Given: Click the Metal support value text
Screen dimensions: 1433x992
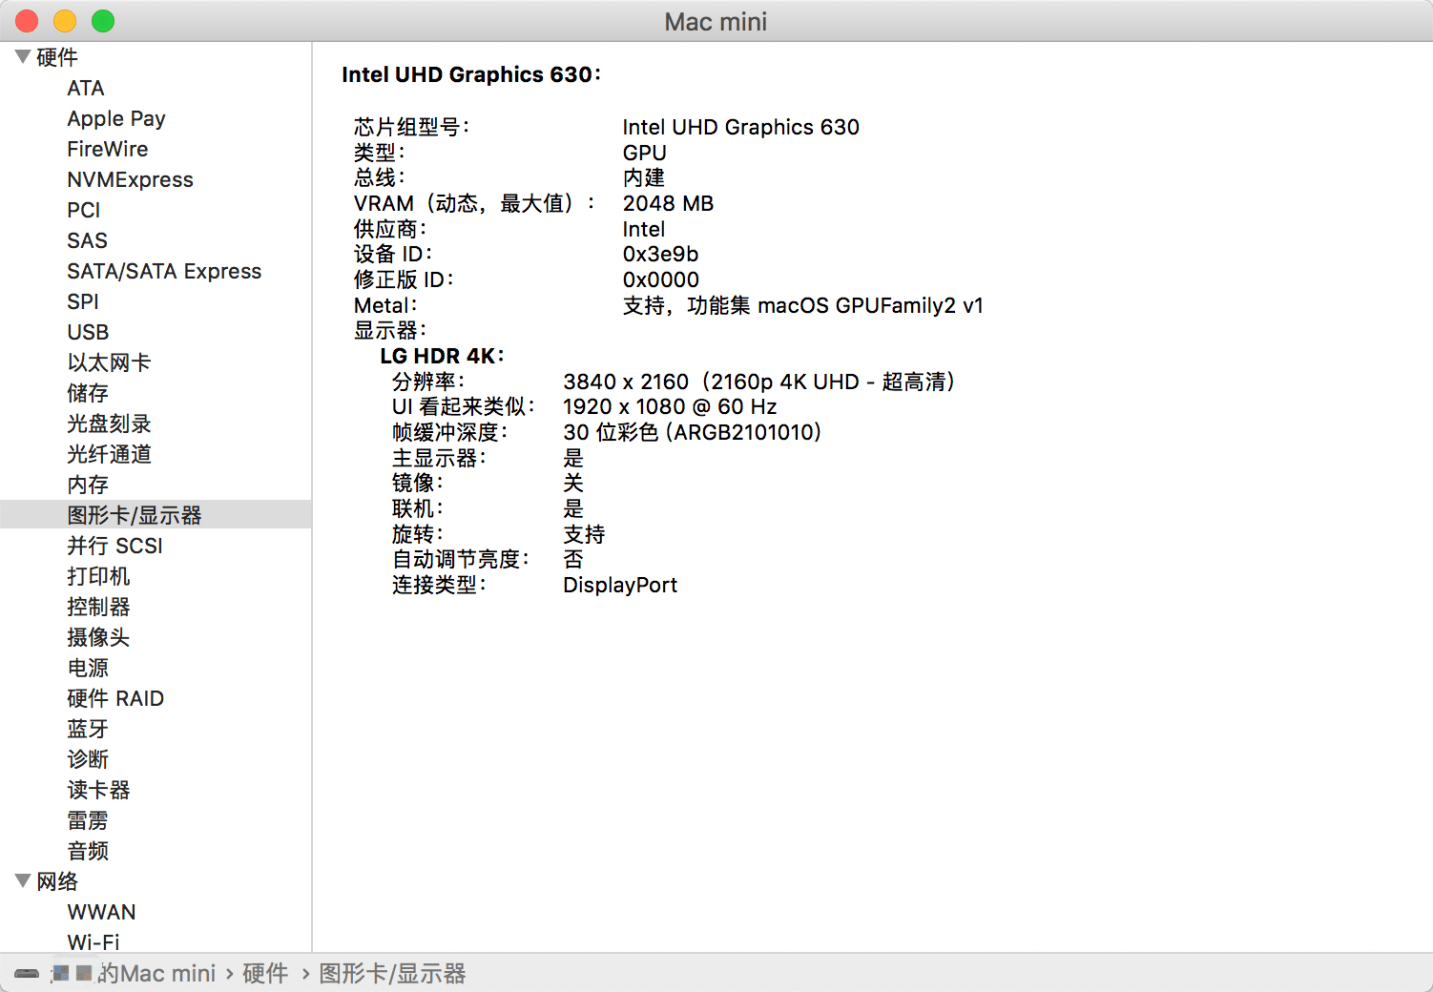Looking at the screenshot, I should (803, 306).
